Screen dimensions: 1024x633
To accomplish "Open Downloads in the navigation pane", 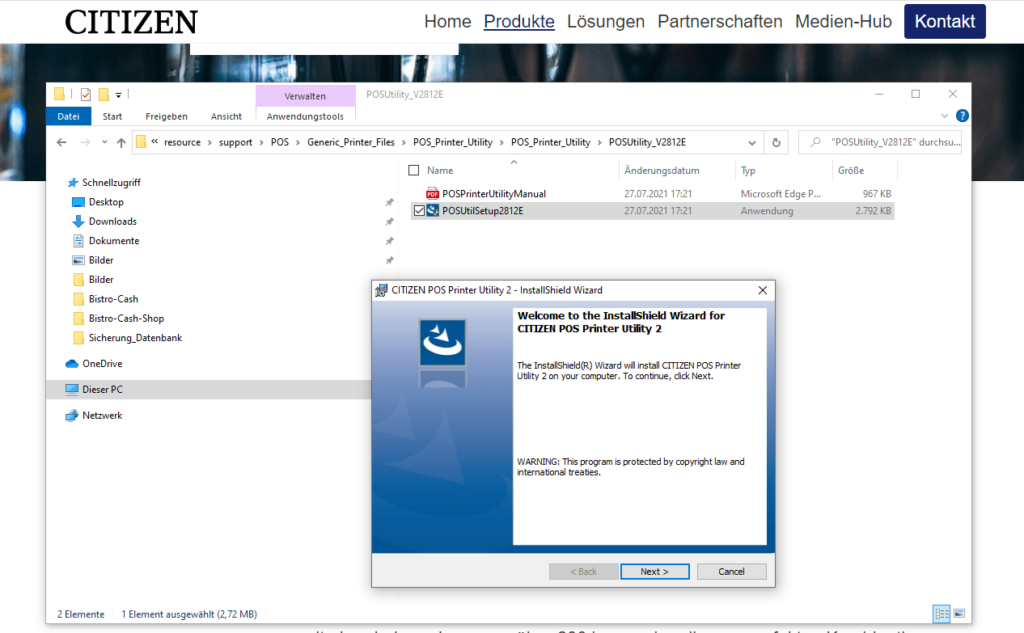I will (112, 221).
